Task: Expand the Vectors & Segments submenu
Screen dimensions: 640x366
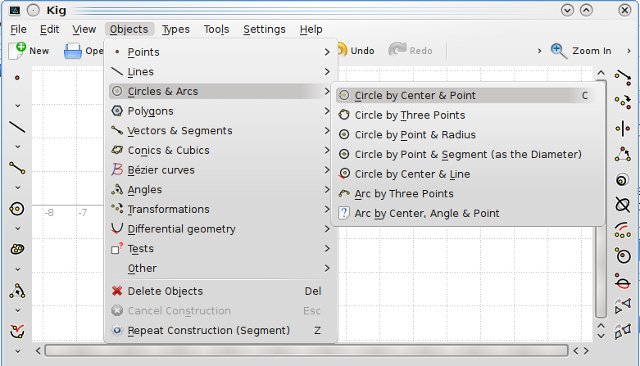Action: tap(220, 131)
